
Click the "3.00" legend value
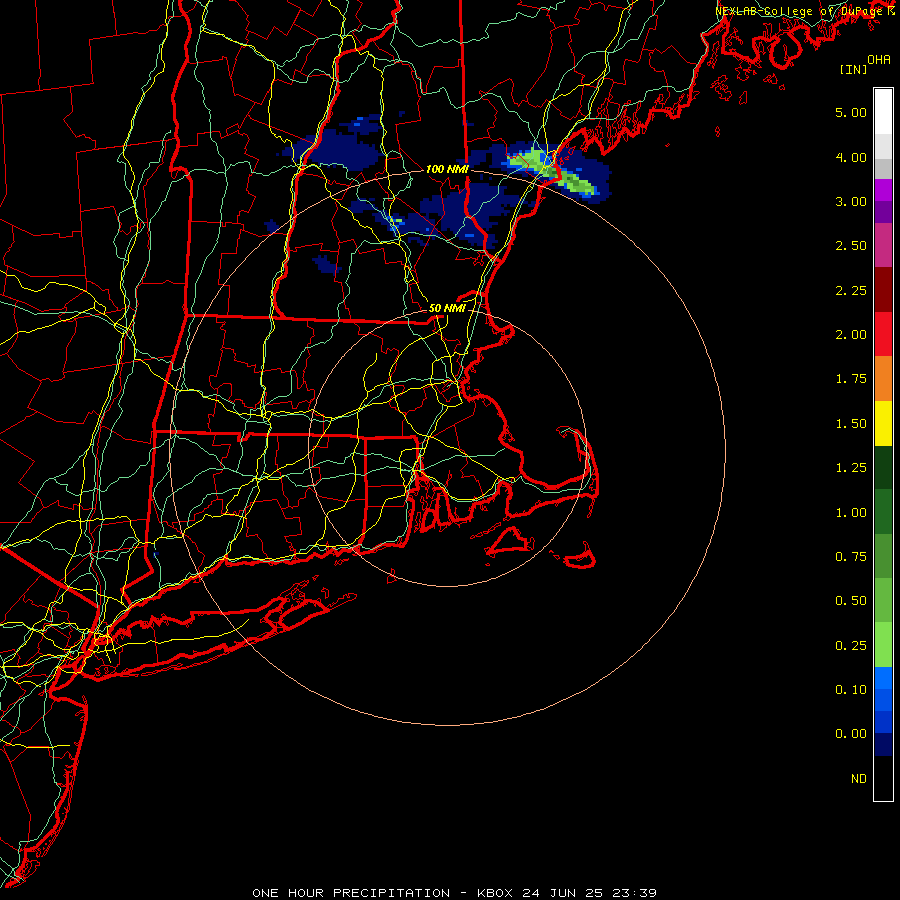851,201
